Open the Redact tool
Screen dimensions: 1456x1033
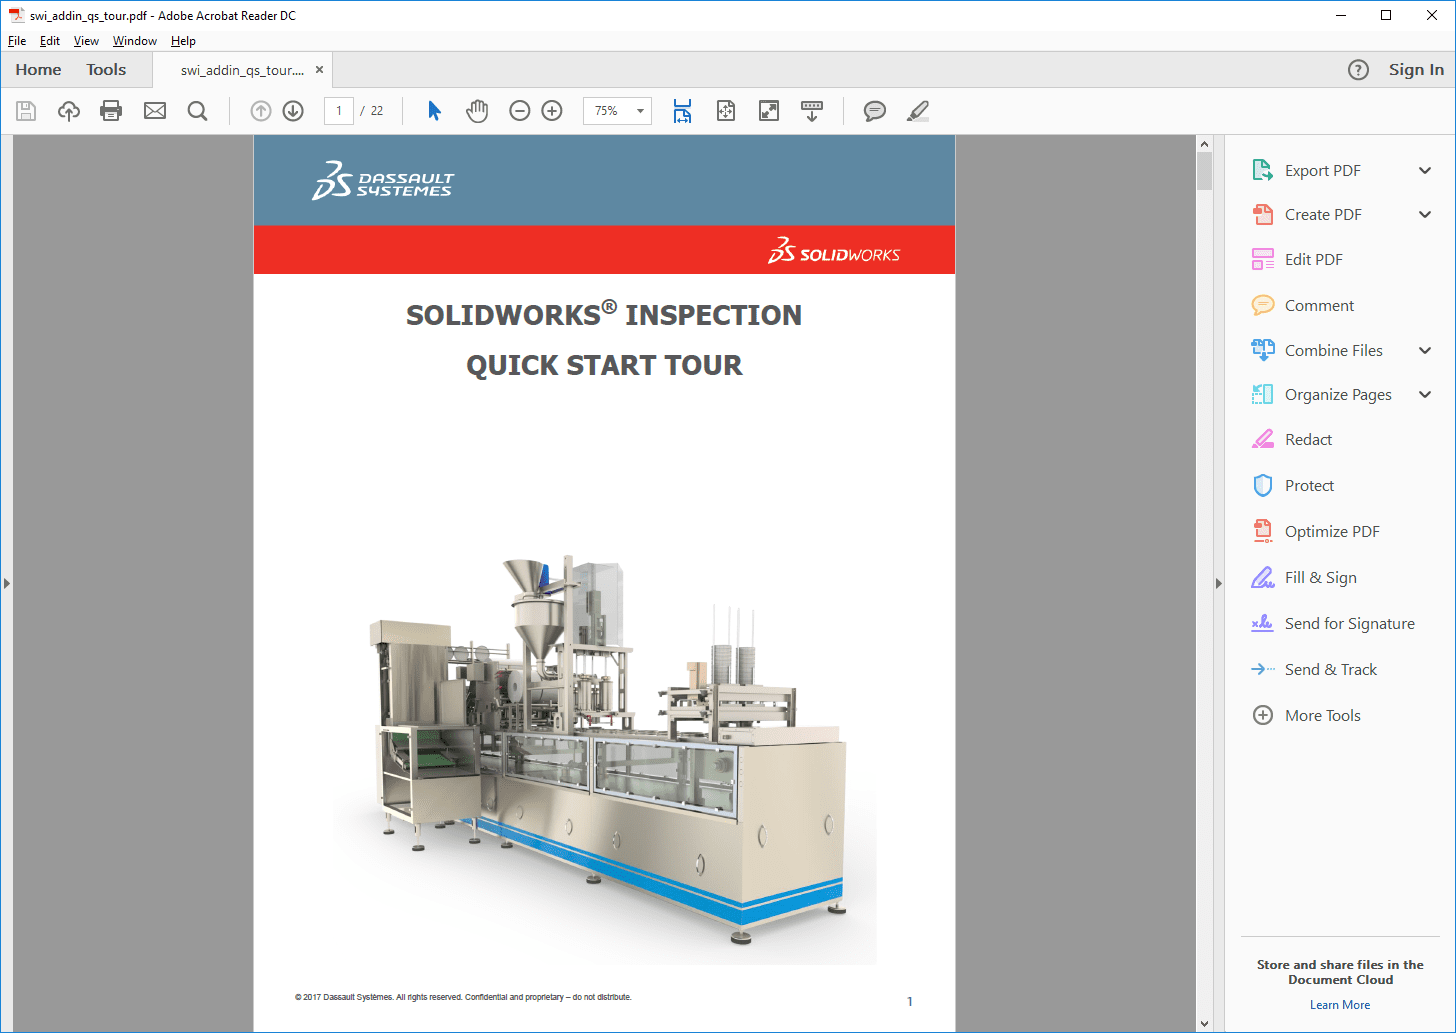click(1308, 440)
